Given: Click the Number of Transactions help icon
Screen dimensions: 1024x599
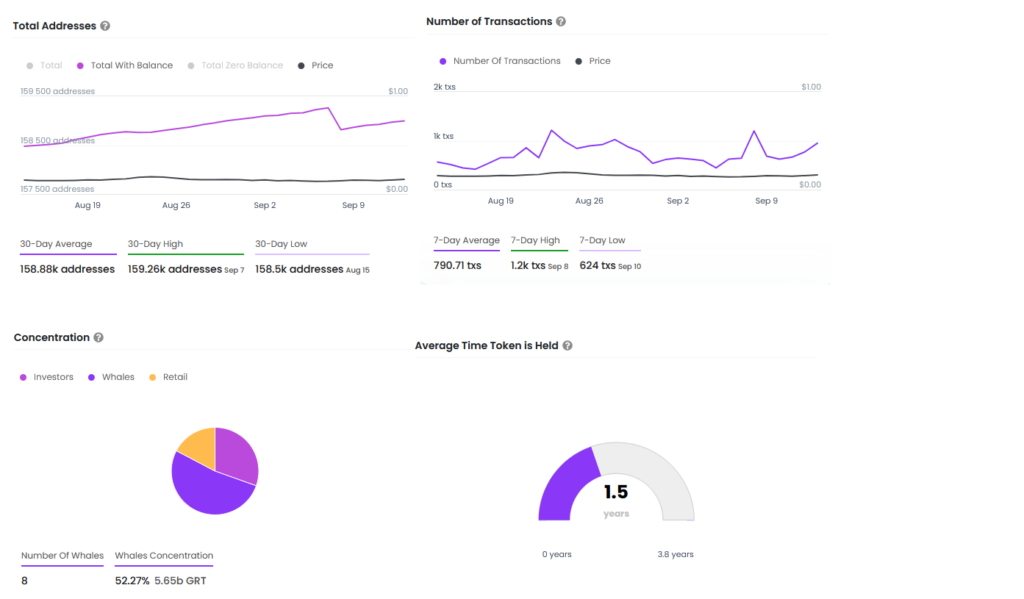Looking at the screenshot, I should 561,22.
